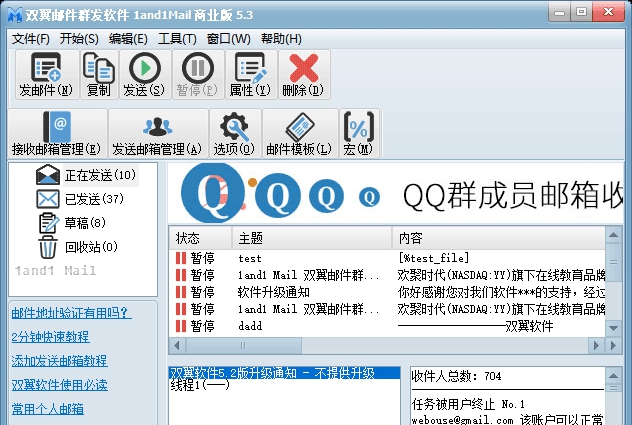Select 草稿(8) drafts folder

click(85, 223)
